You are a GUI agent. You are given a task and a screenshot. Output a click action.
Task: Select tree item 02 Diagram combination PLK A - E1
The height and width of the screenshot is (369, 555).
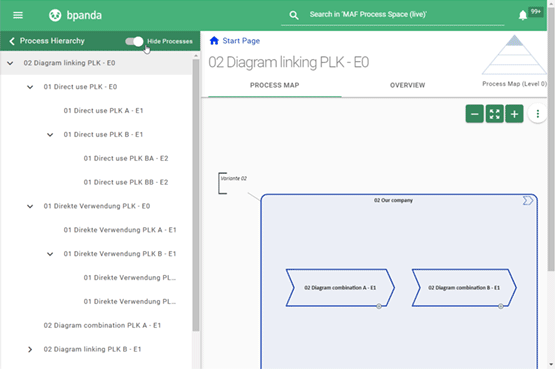[x=102, y=325]
